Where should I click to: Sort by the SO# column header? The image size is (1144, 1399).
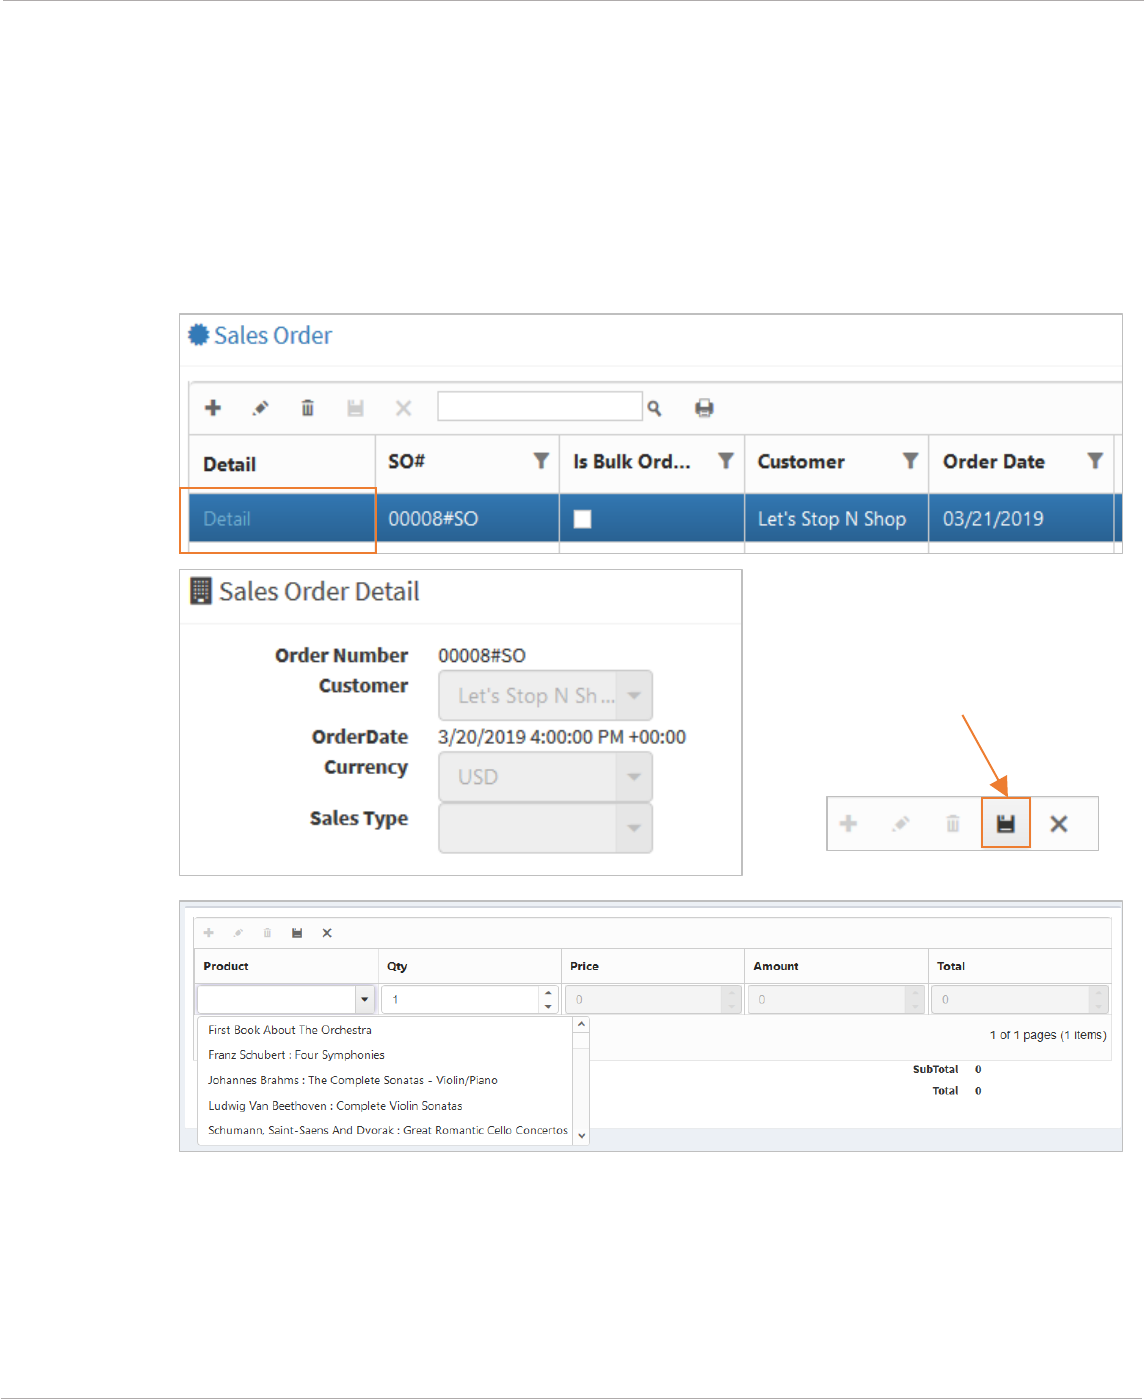click(407, 461)
